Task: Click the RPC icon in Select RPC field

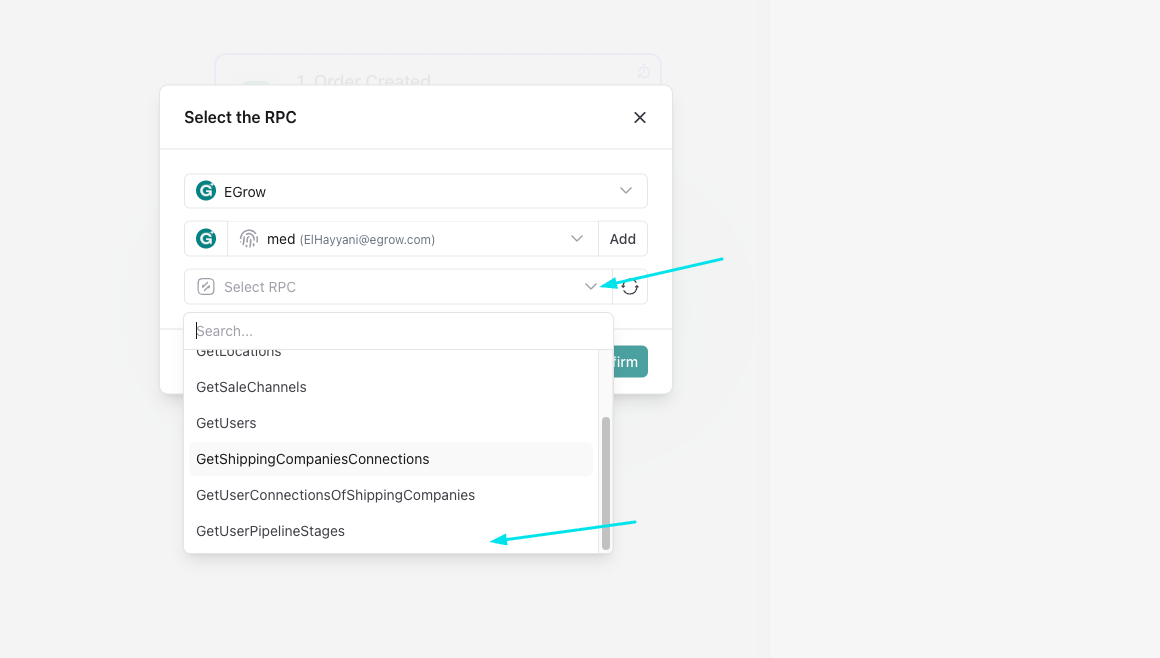Action: coord(206,286)
